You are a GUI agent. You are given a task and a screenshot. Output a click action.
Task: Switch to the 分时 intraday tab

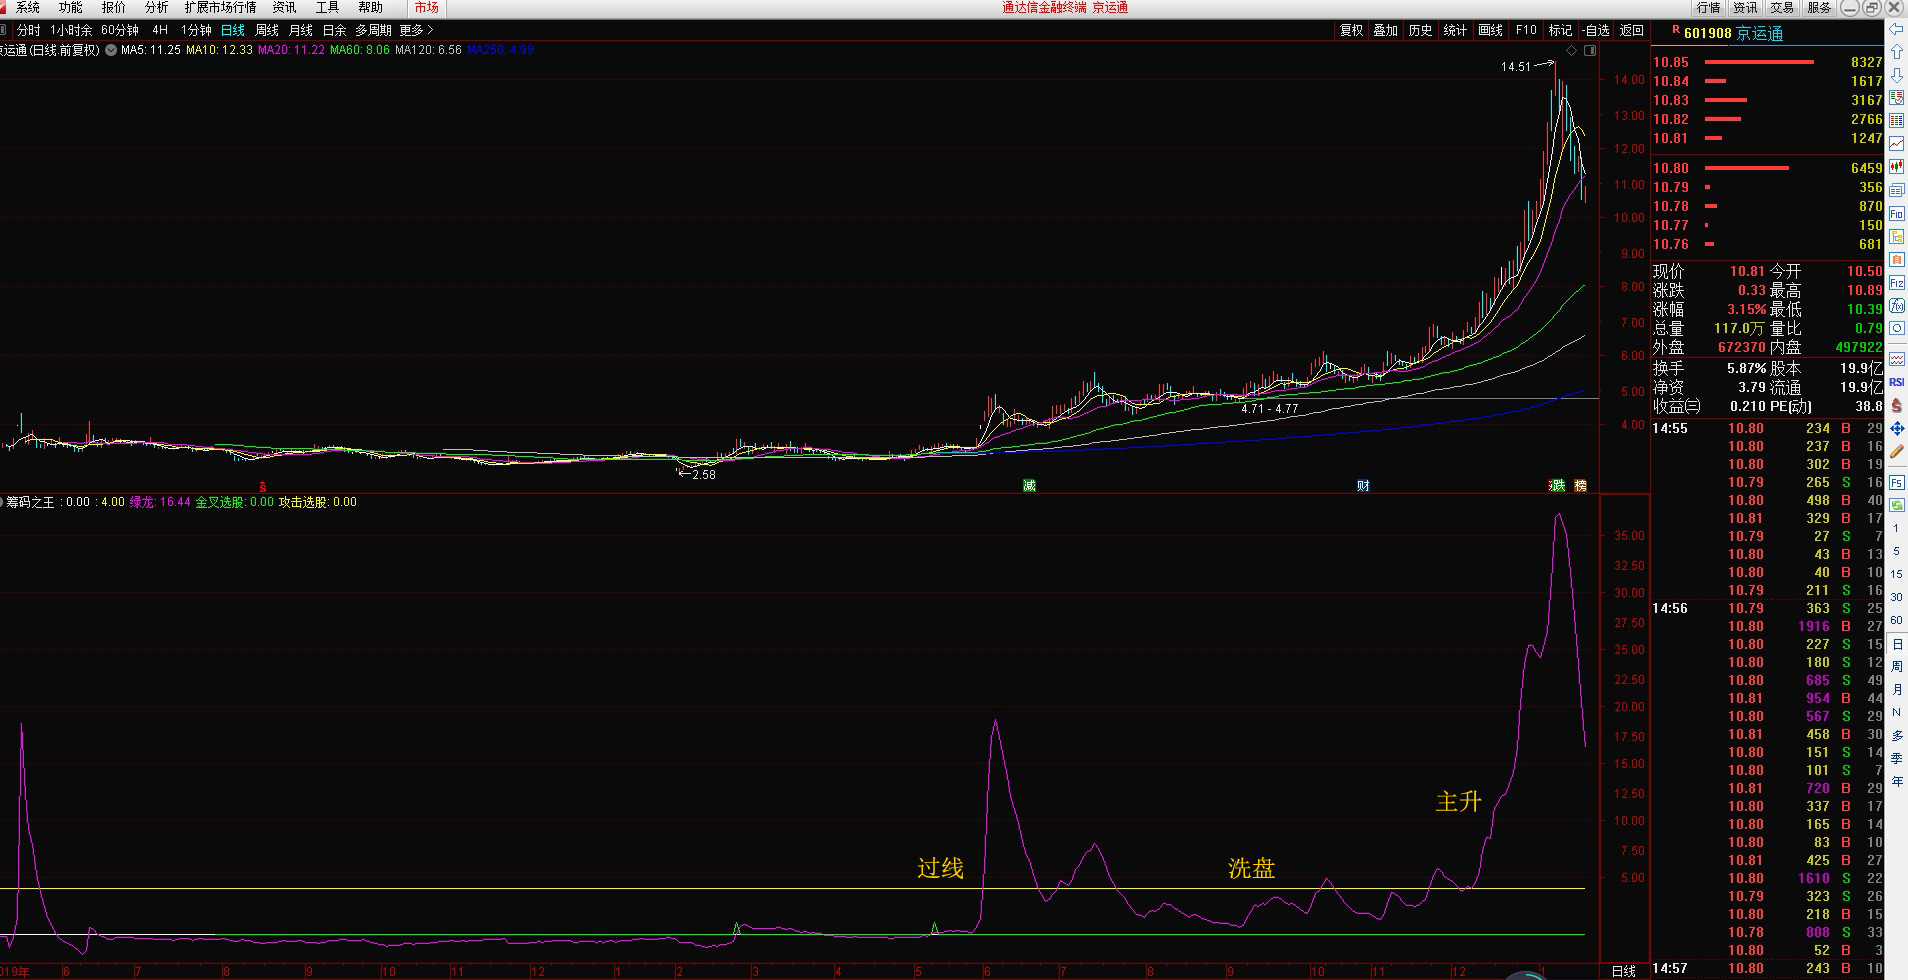29,30
